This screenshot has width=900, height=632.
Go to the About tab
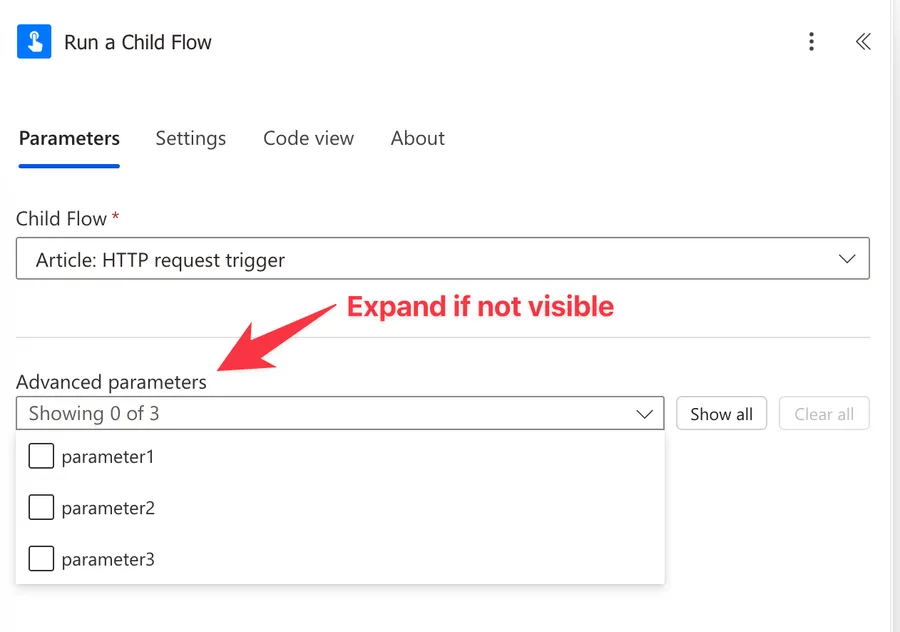(x=417, y=139)
